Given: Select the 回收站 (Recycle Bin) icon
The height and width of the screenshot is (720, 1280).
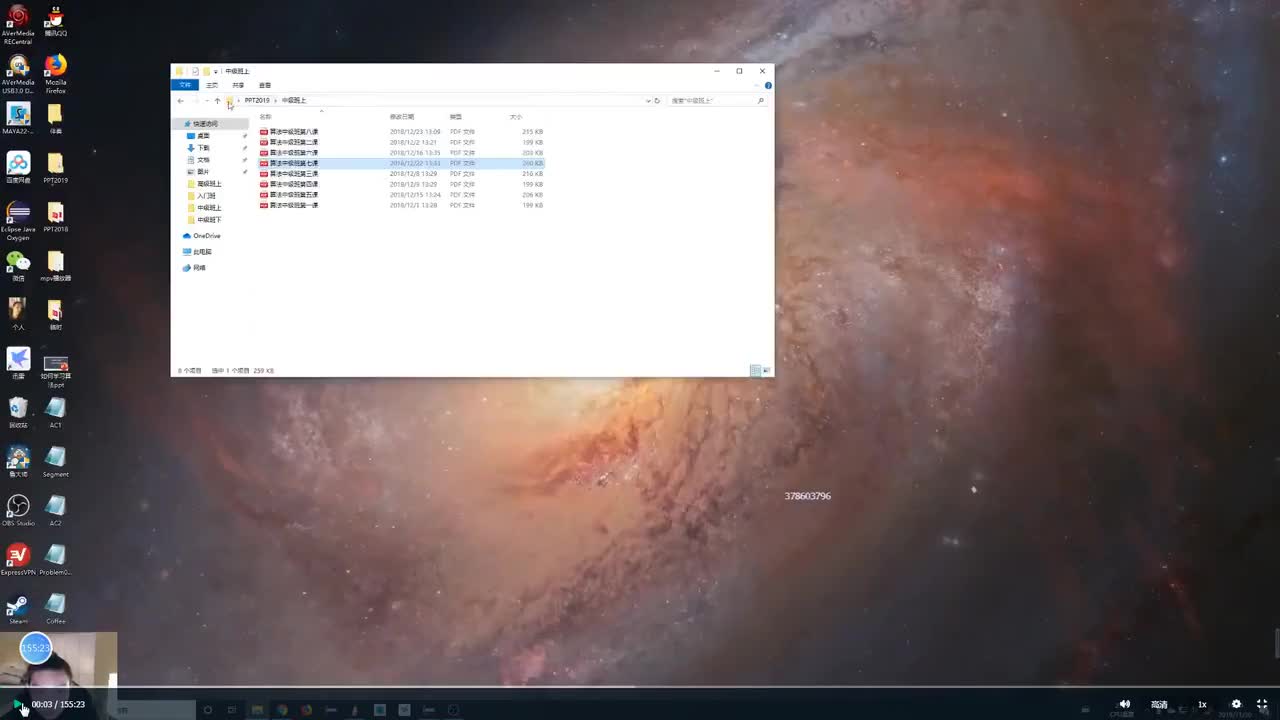Looking at the screenshot, I should click(18, 412).
